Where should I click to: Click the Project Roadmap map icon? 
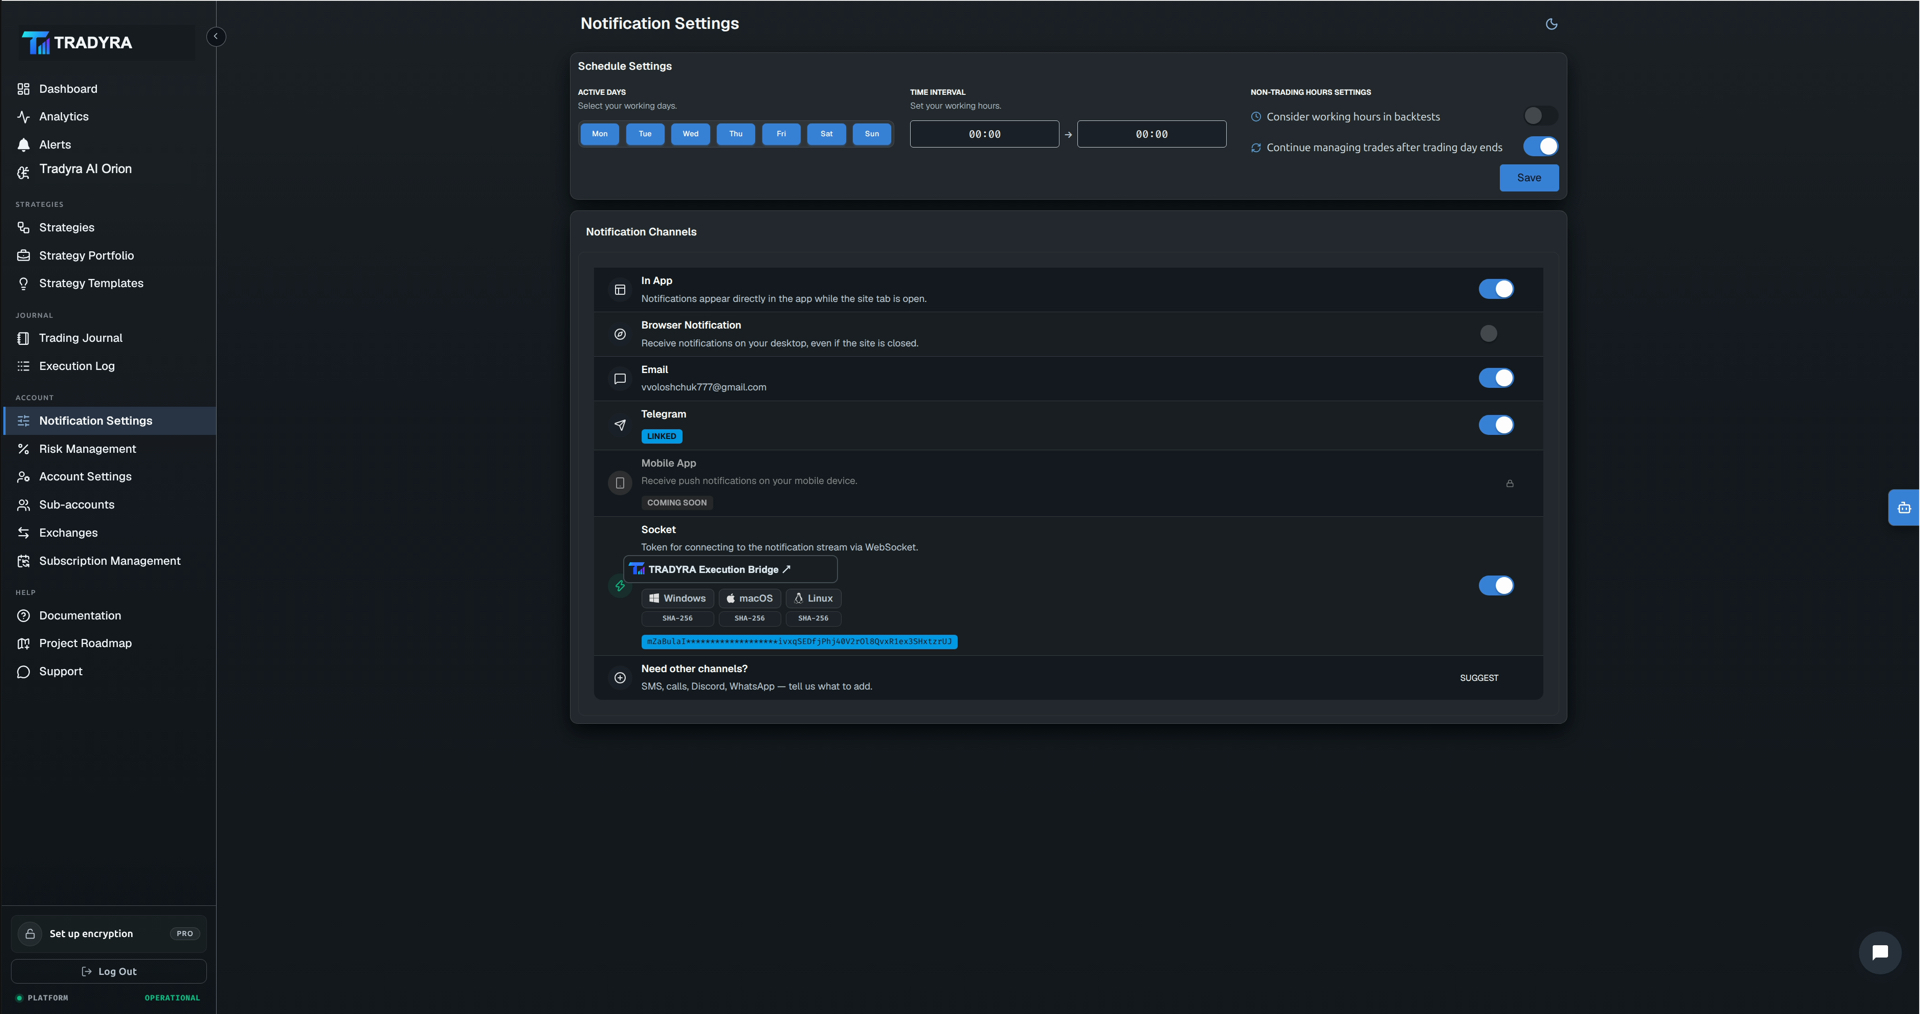[24, 644]
